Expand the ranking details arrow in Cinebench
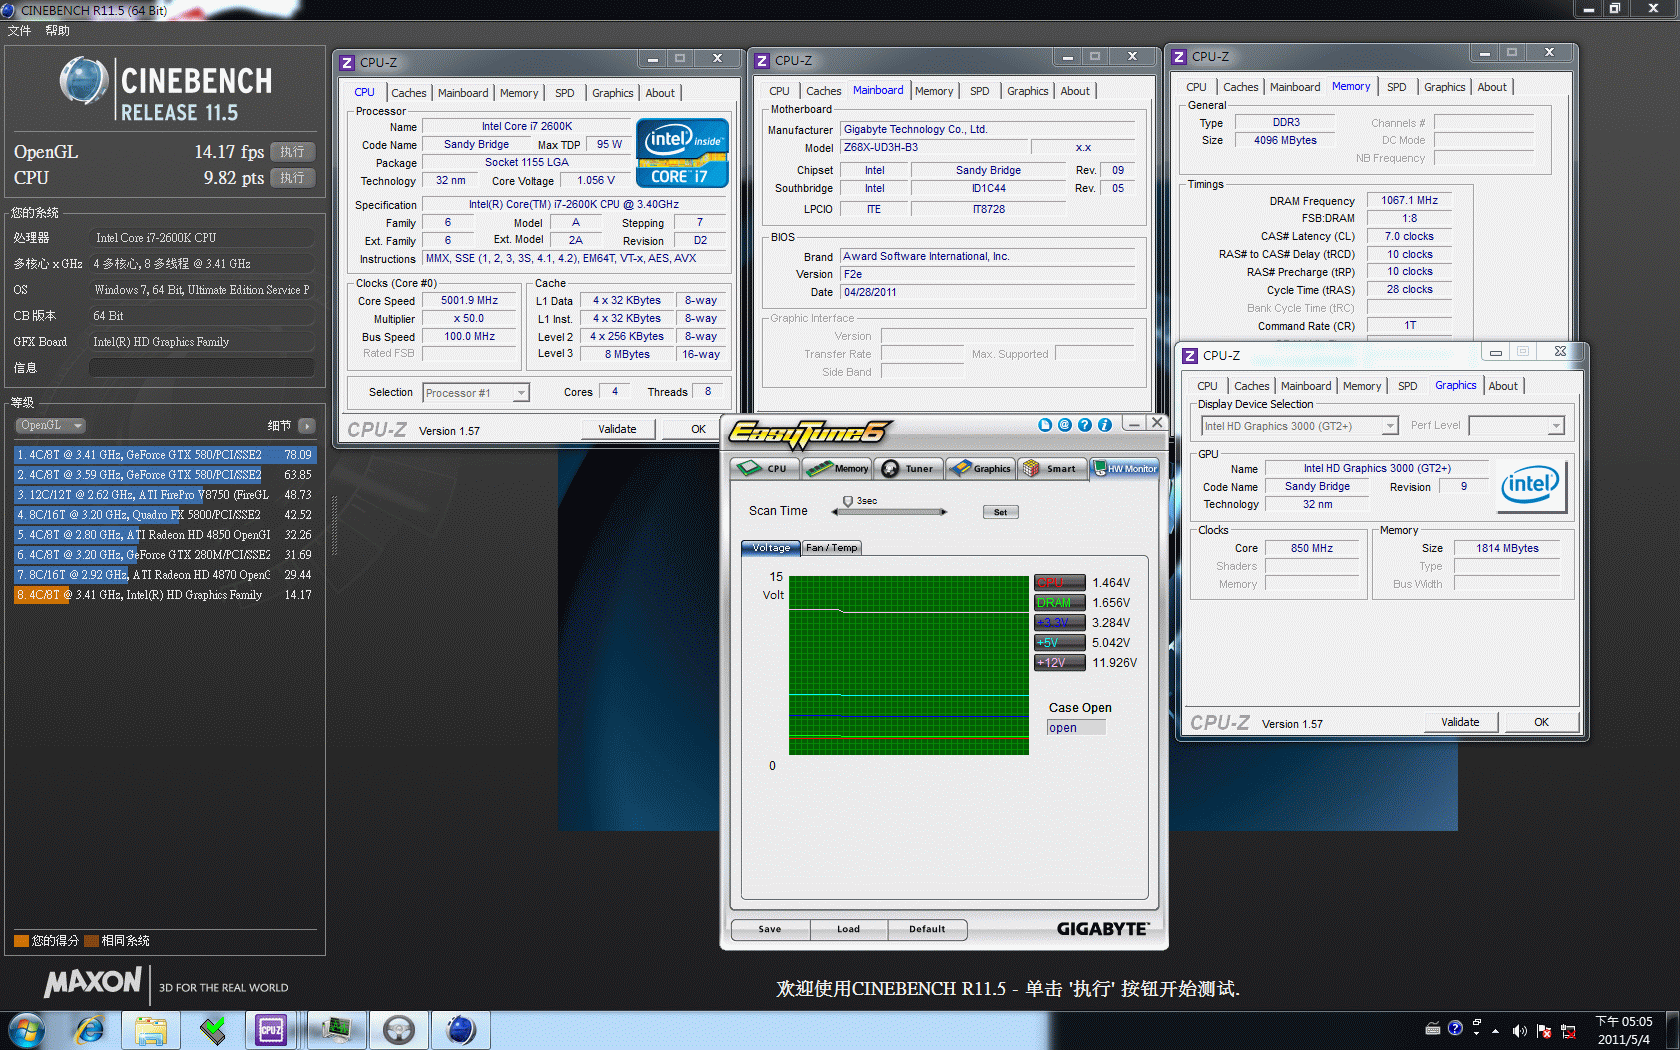This screenshot has width=1680, height=1050. click(x=307, y=426)
